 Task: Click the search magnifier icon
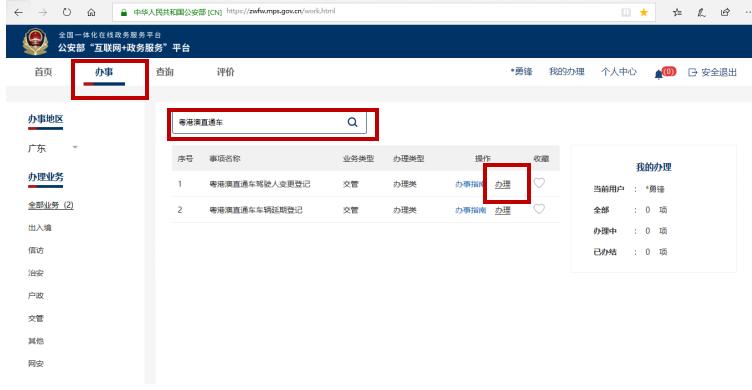[352, 122]
